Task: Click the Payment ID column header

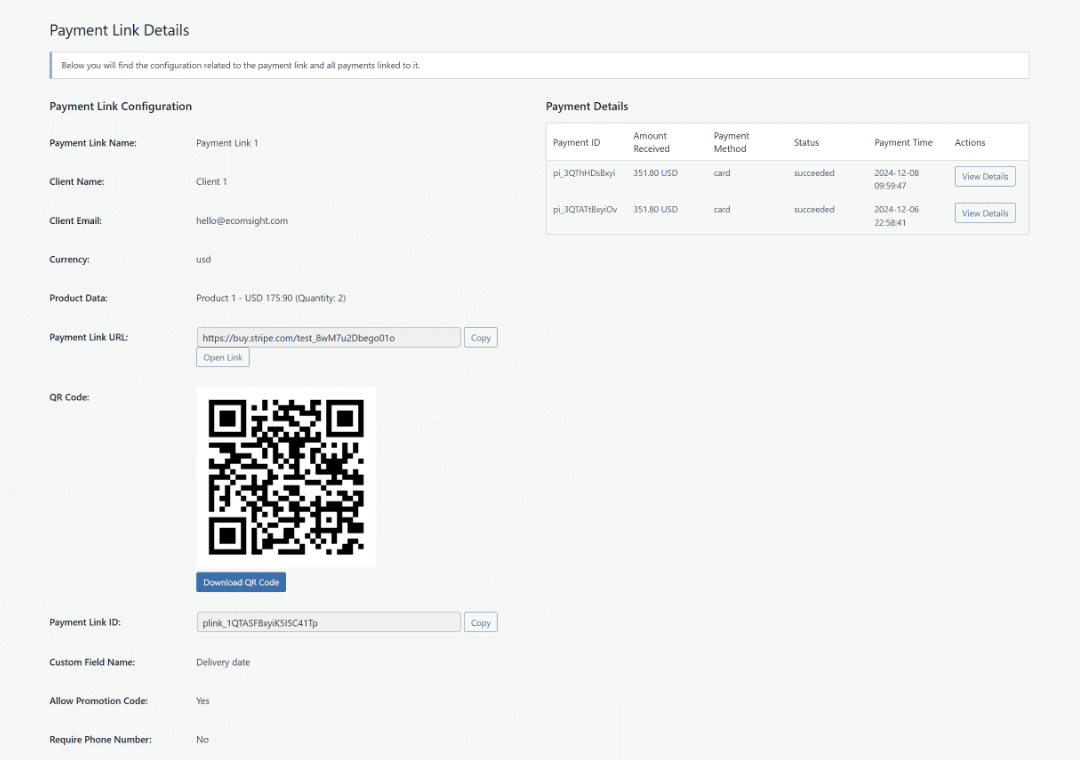Action: (x=576, y=142)
